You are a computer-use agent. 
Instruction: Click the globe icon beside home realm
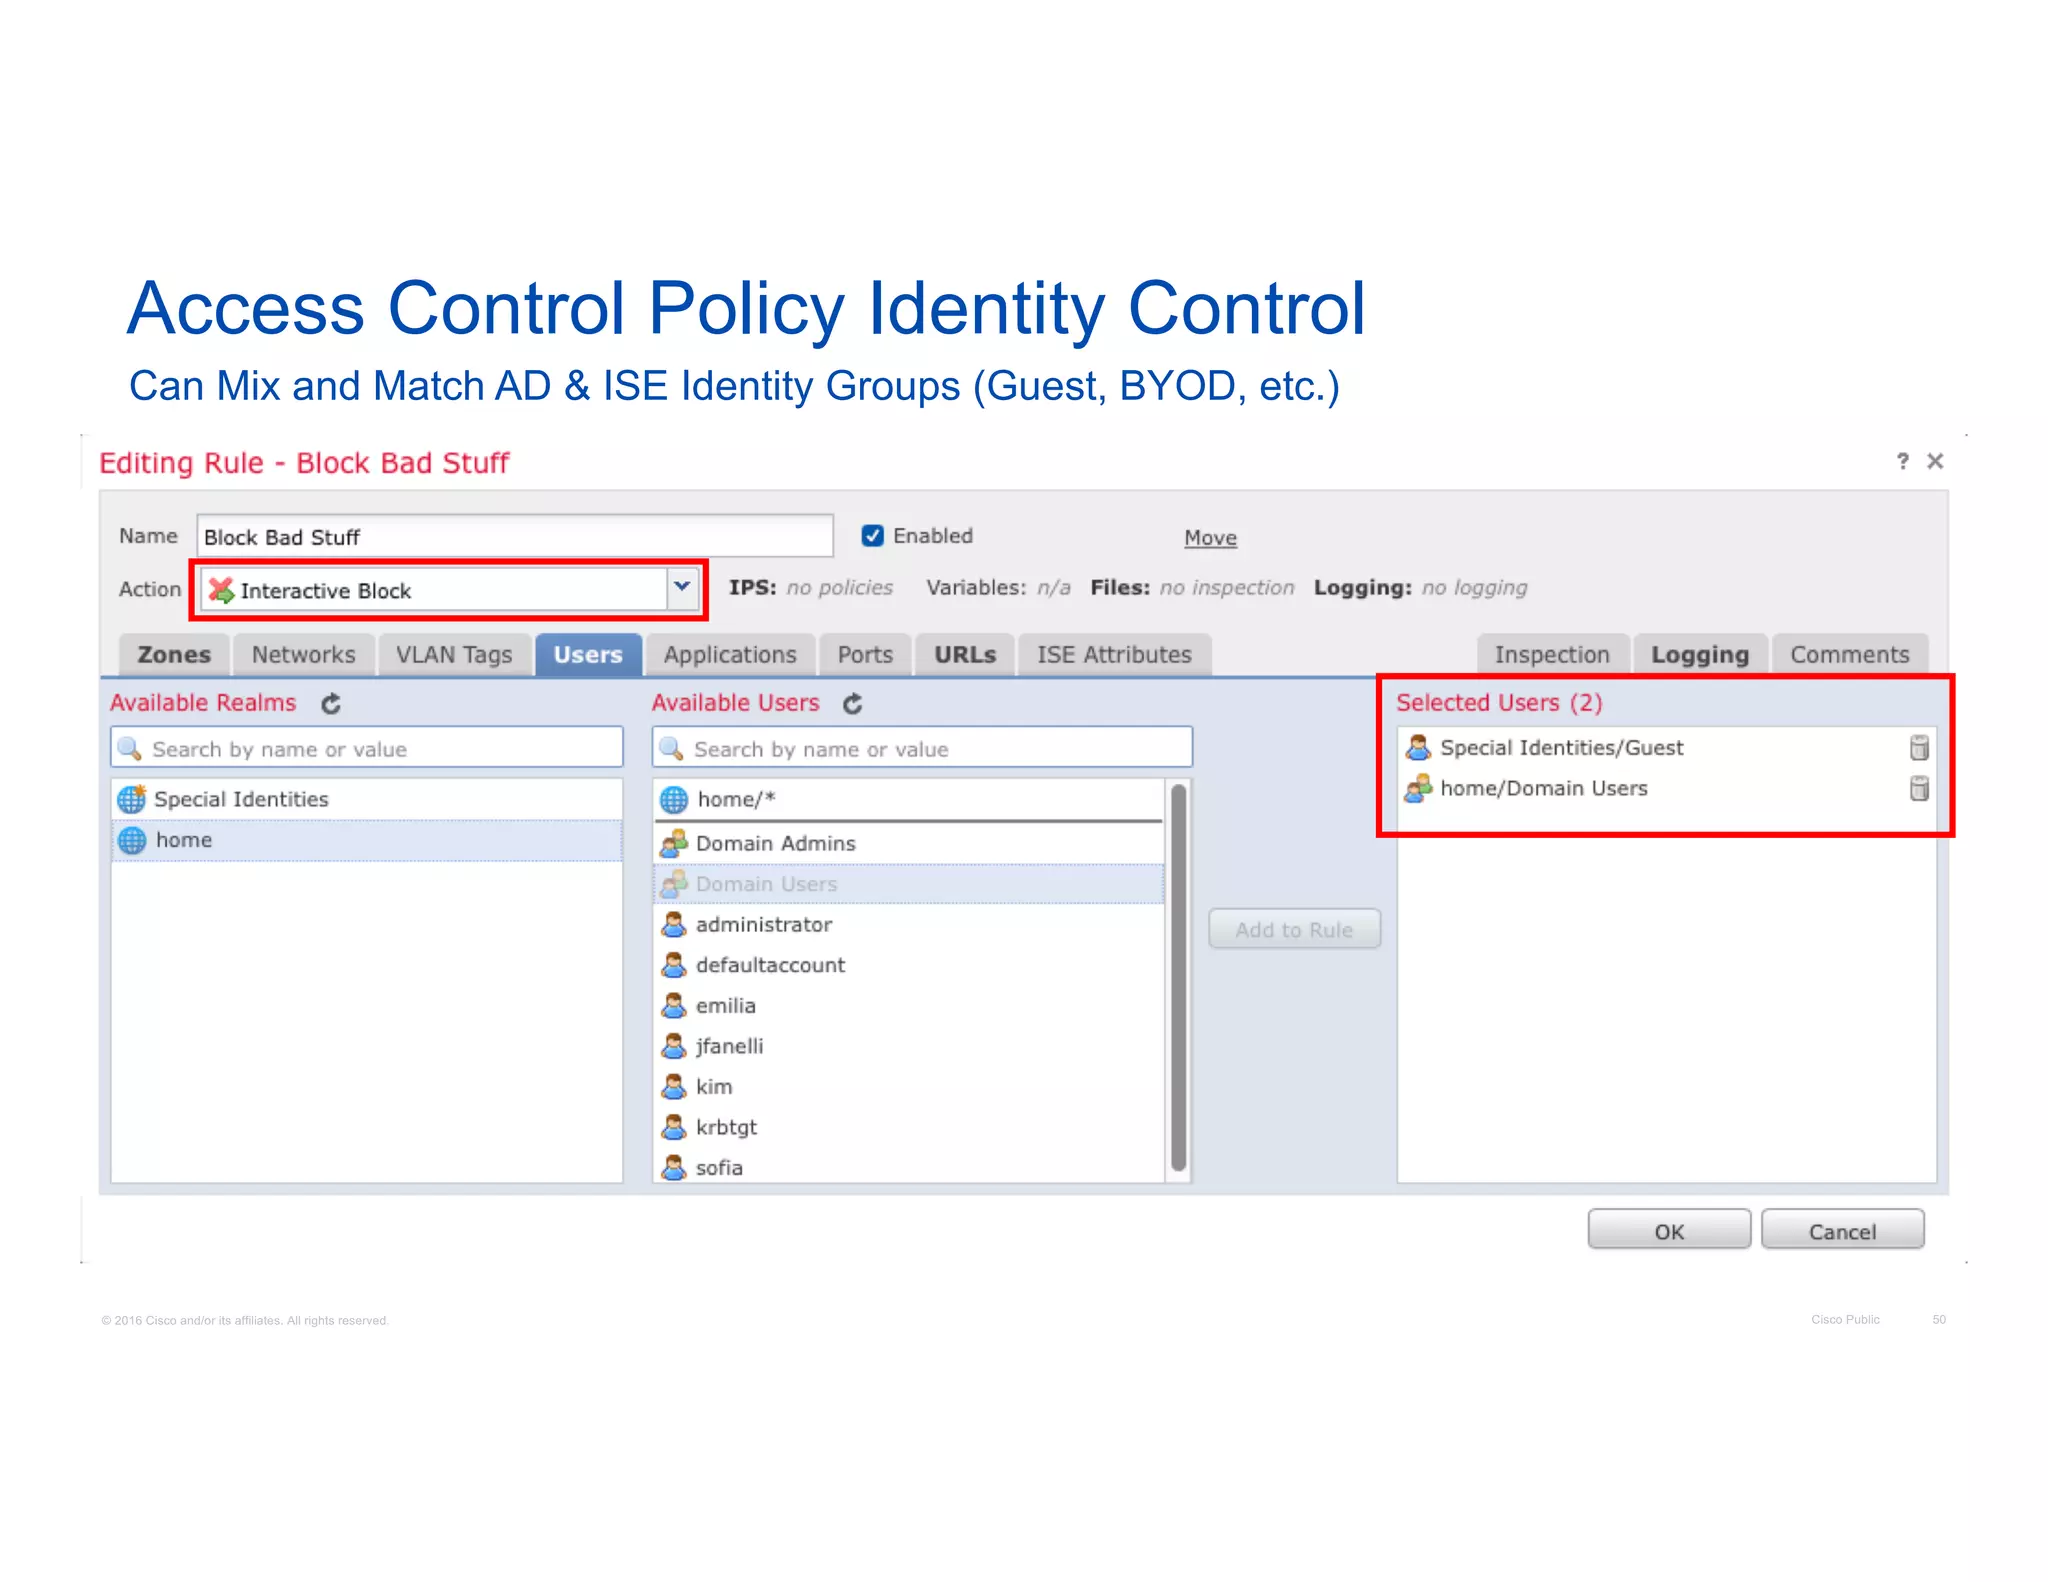point(132,840)
